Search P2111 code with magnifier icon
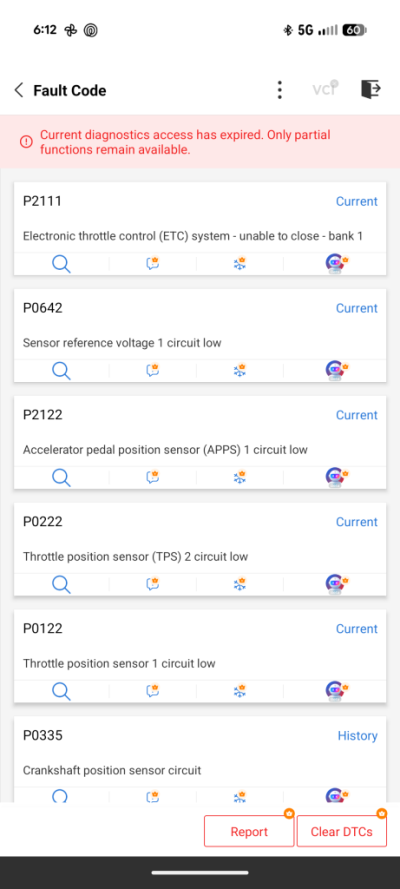The width and height of the screenshot is (400, 889). (x=61, y=264)
